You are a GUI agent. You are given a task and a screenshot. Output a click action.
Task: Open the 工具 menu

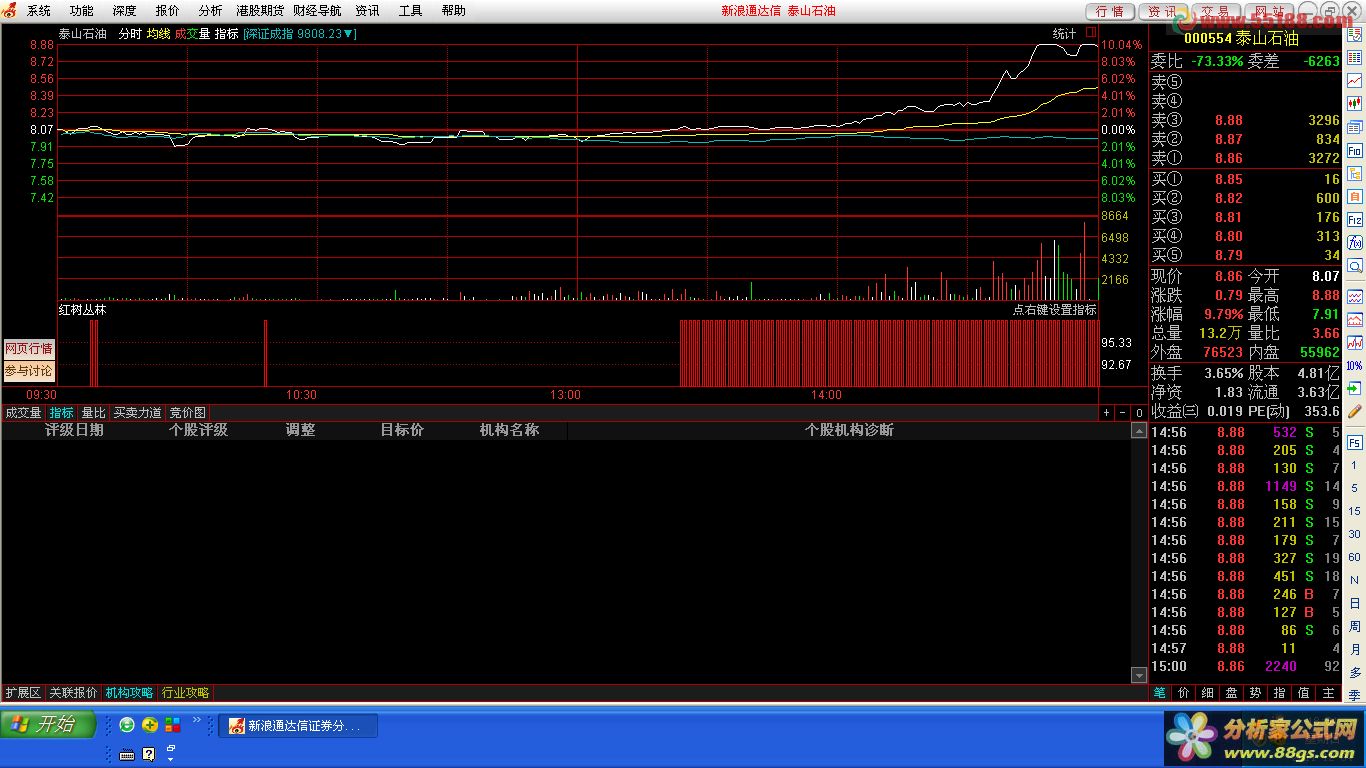[410, 11]
